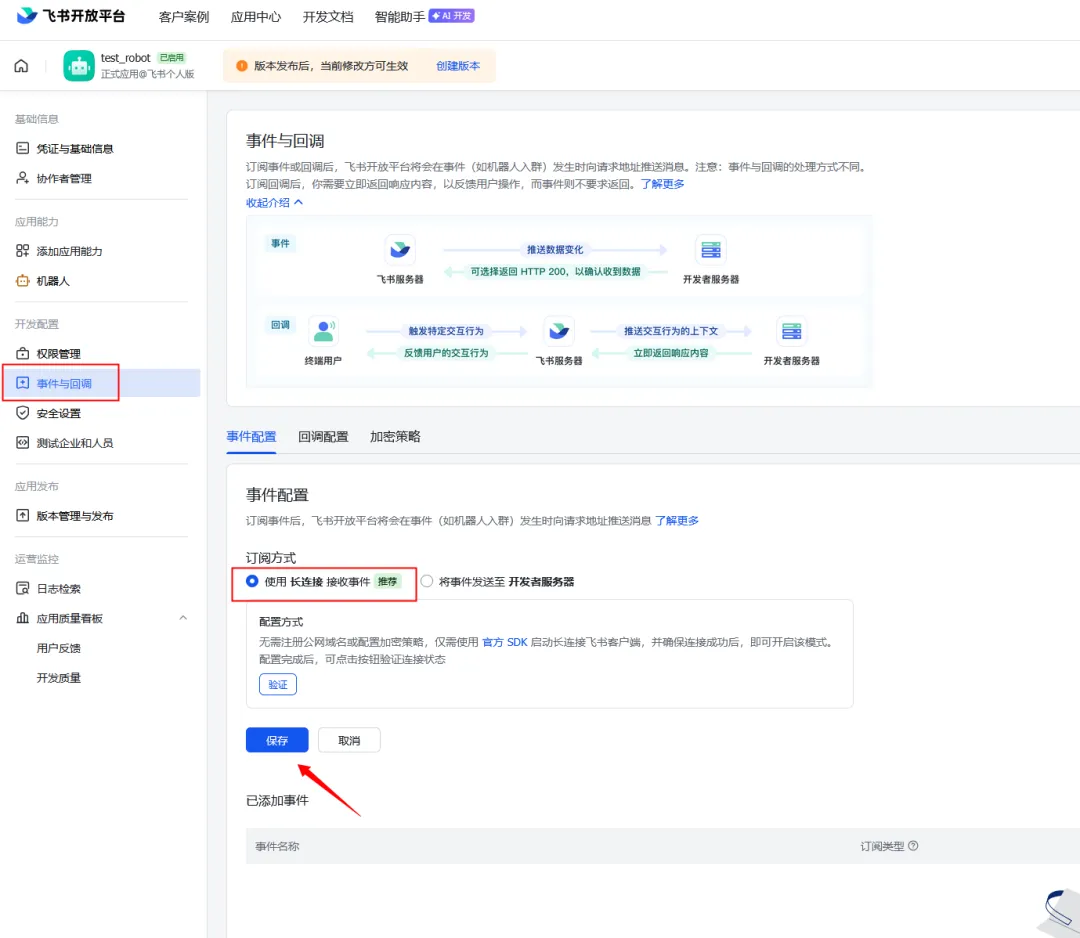Click the 事件与回调 sidebar icon
1080x938 pixels.
tap(23, 383)
